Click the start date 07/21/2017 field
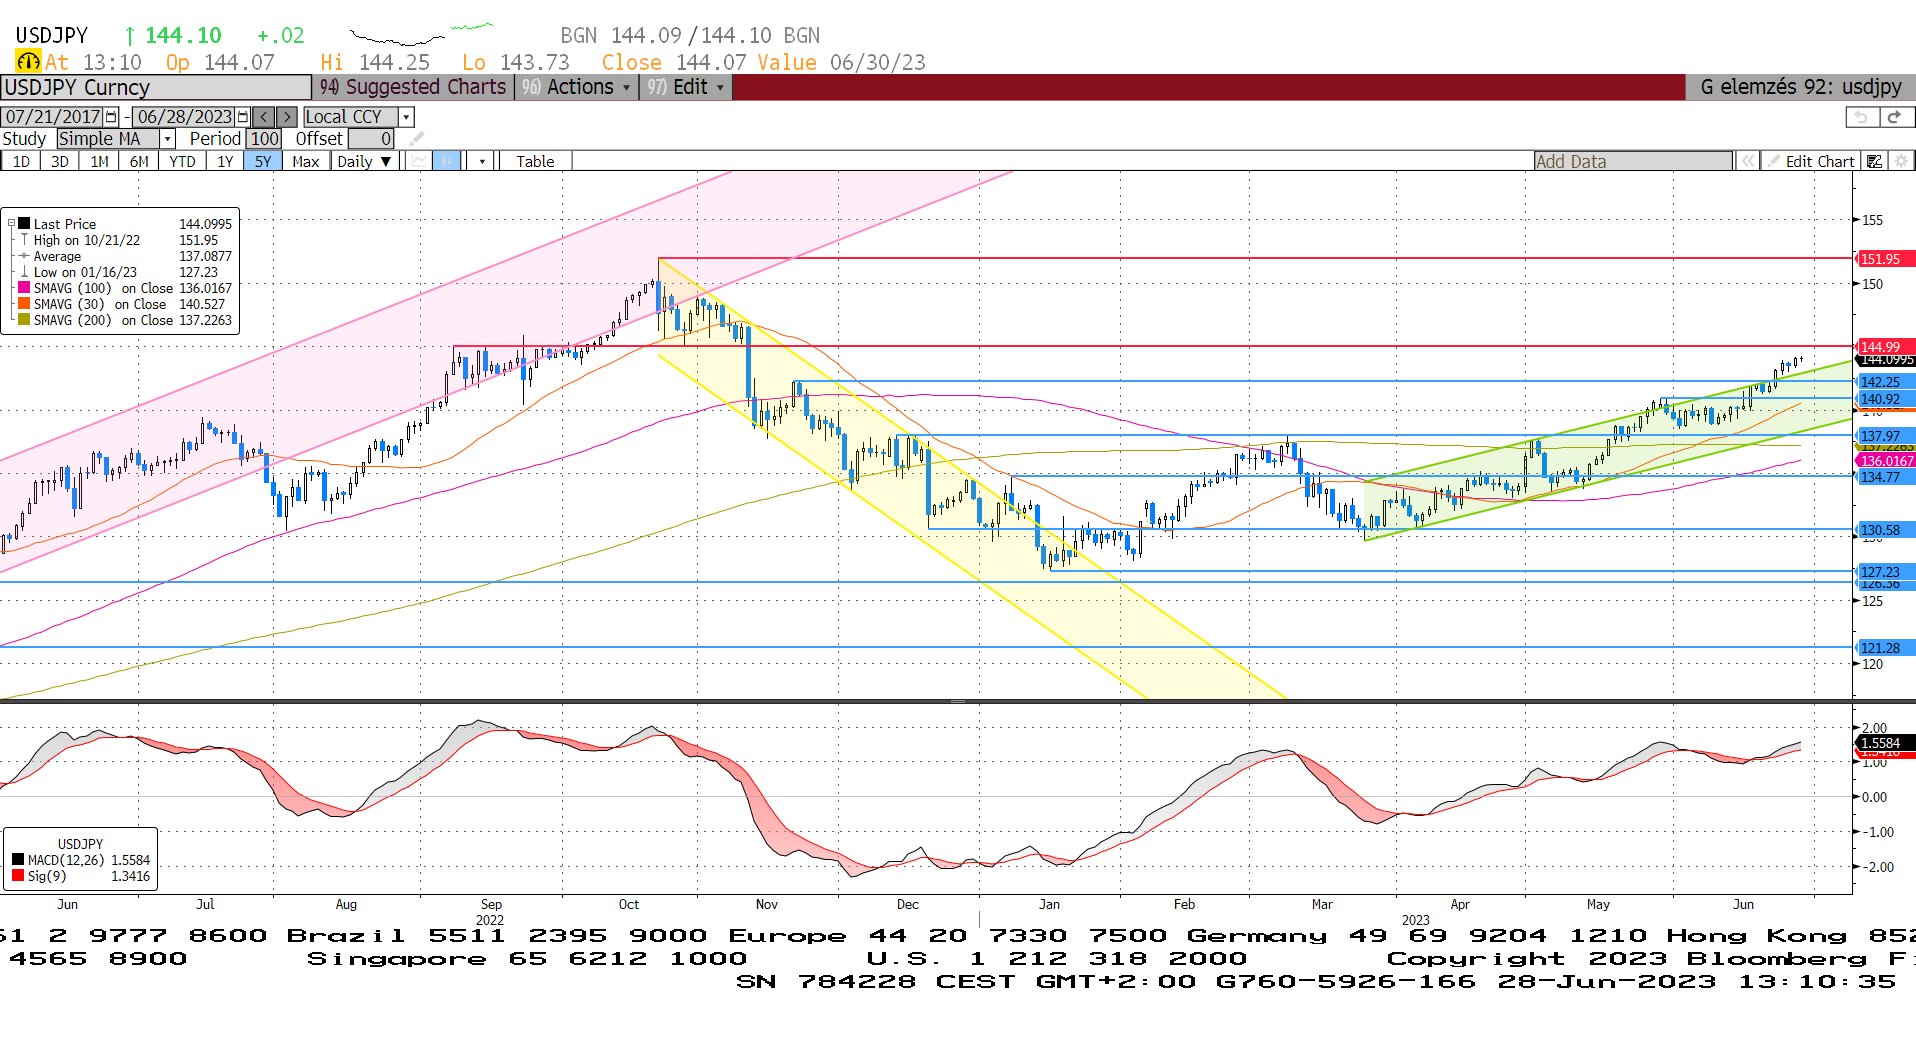Viewport: 1916px width, 1037px height. [x=53, y=117]
